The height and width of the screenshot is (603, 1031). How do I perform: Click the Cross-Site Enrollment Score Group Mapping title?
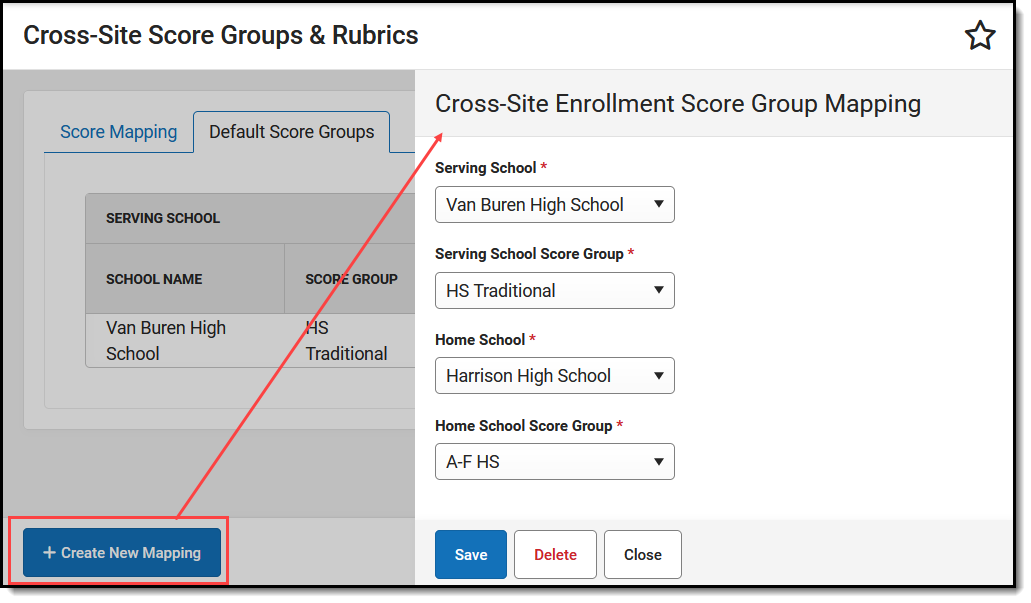[x=678, y=104]
